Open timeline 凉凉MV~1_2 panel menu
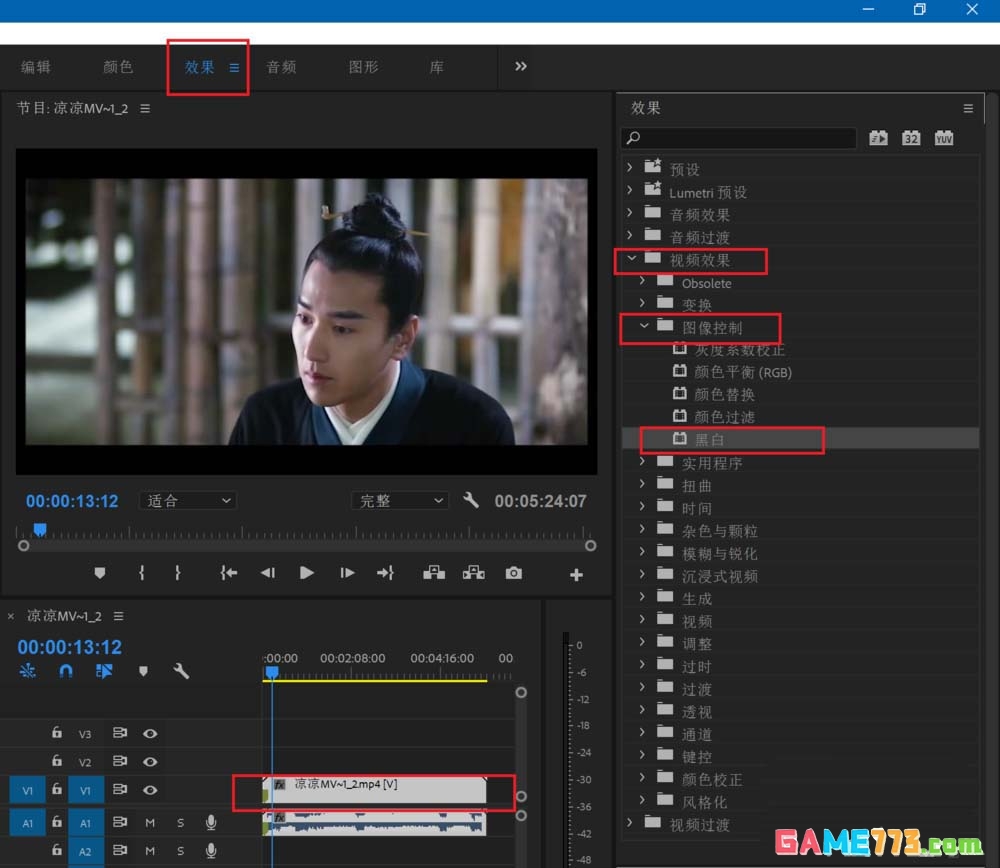Viewport: 1000px width, 868px height. pyautogui.click(x=119, y=616)
